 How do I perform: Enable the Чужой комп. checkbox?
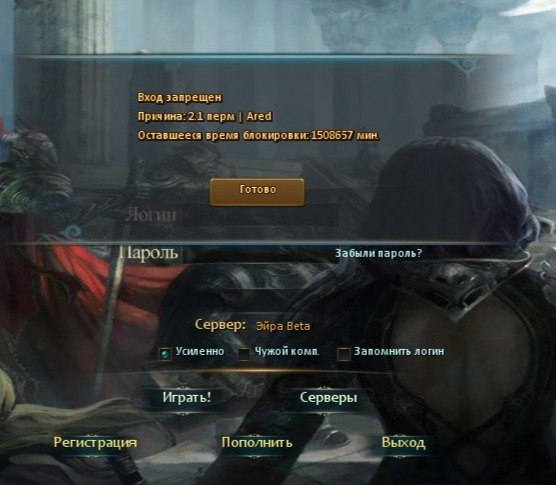(244, 353)
